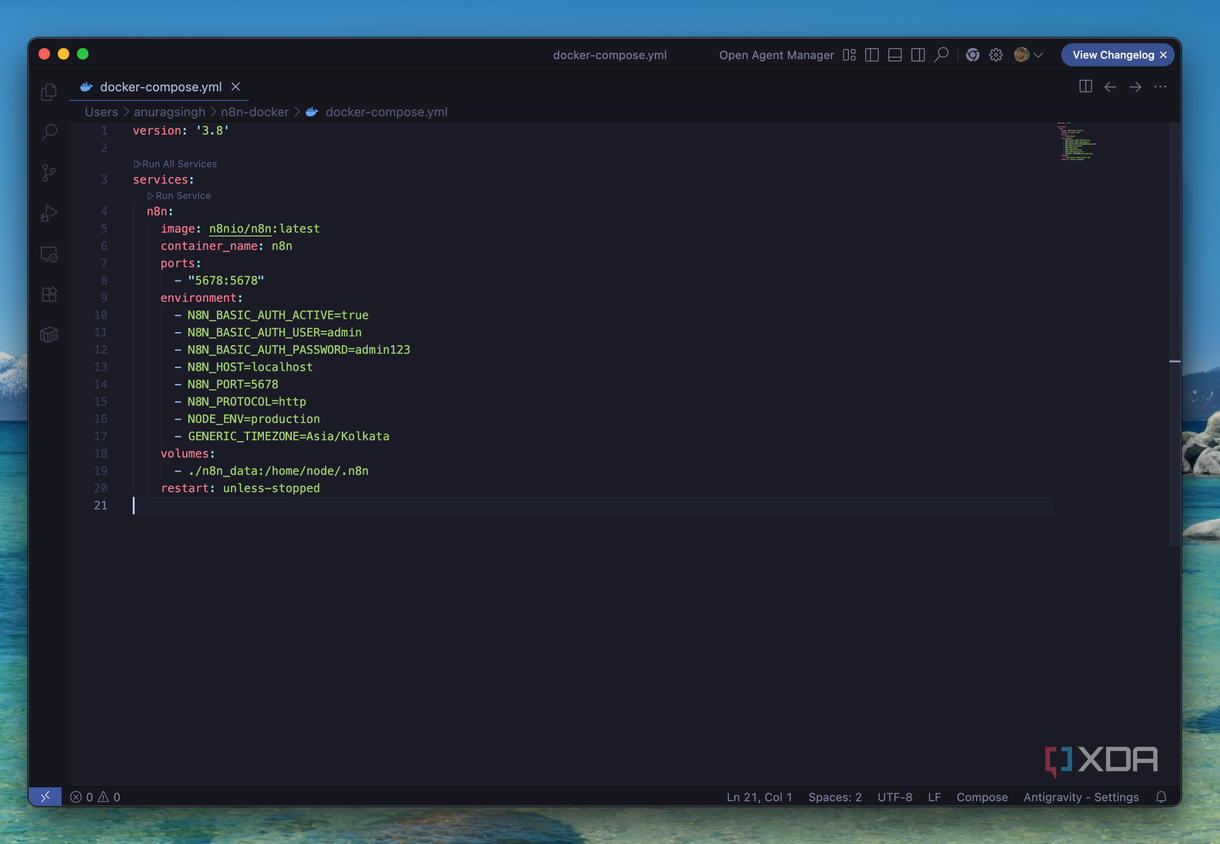
Task: Click the vertical scrollbar in the editor
Action: click(1175, 334)
